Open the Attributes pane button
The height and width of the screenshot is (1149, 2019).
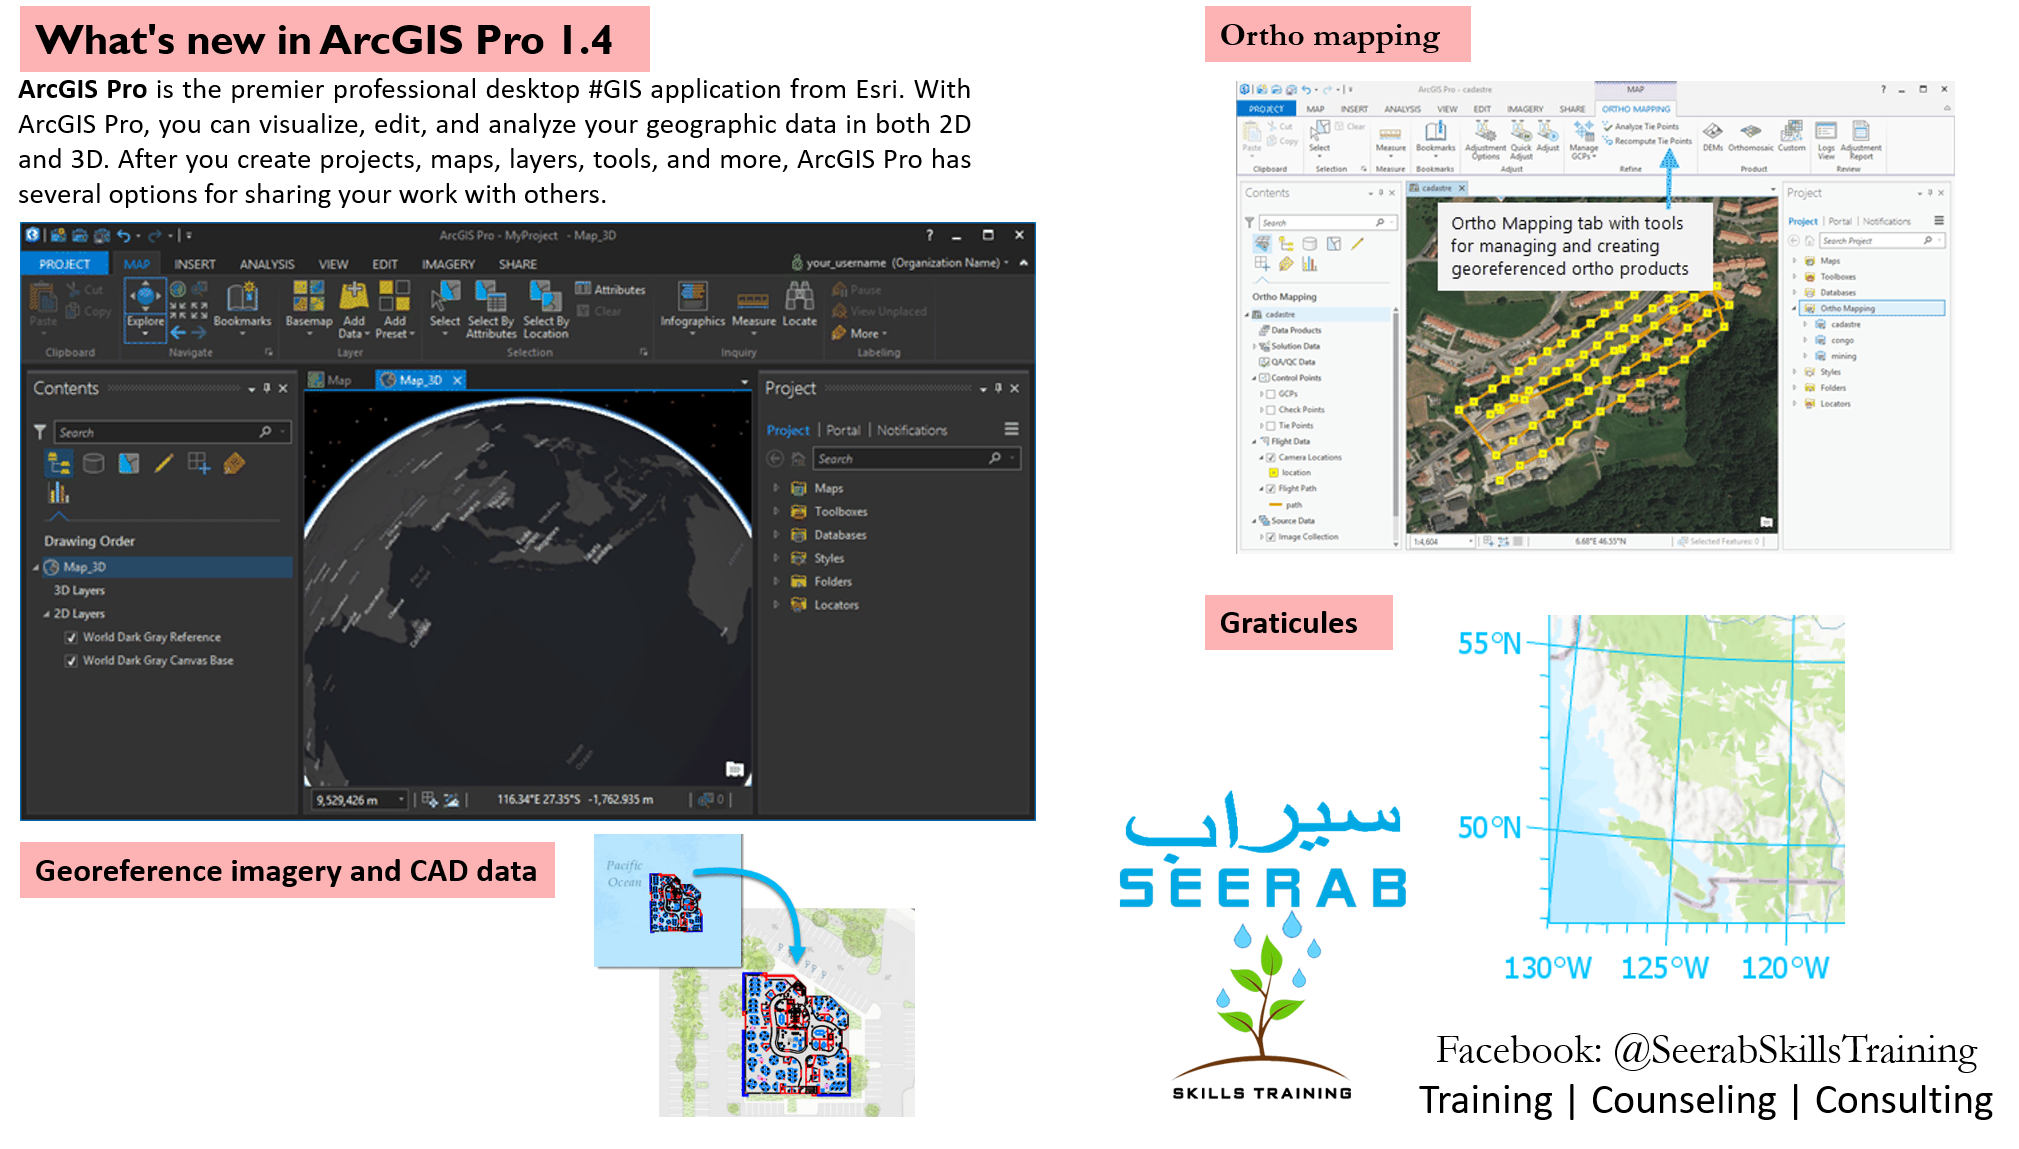[611, 289]
